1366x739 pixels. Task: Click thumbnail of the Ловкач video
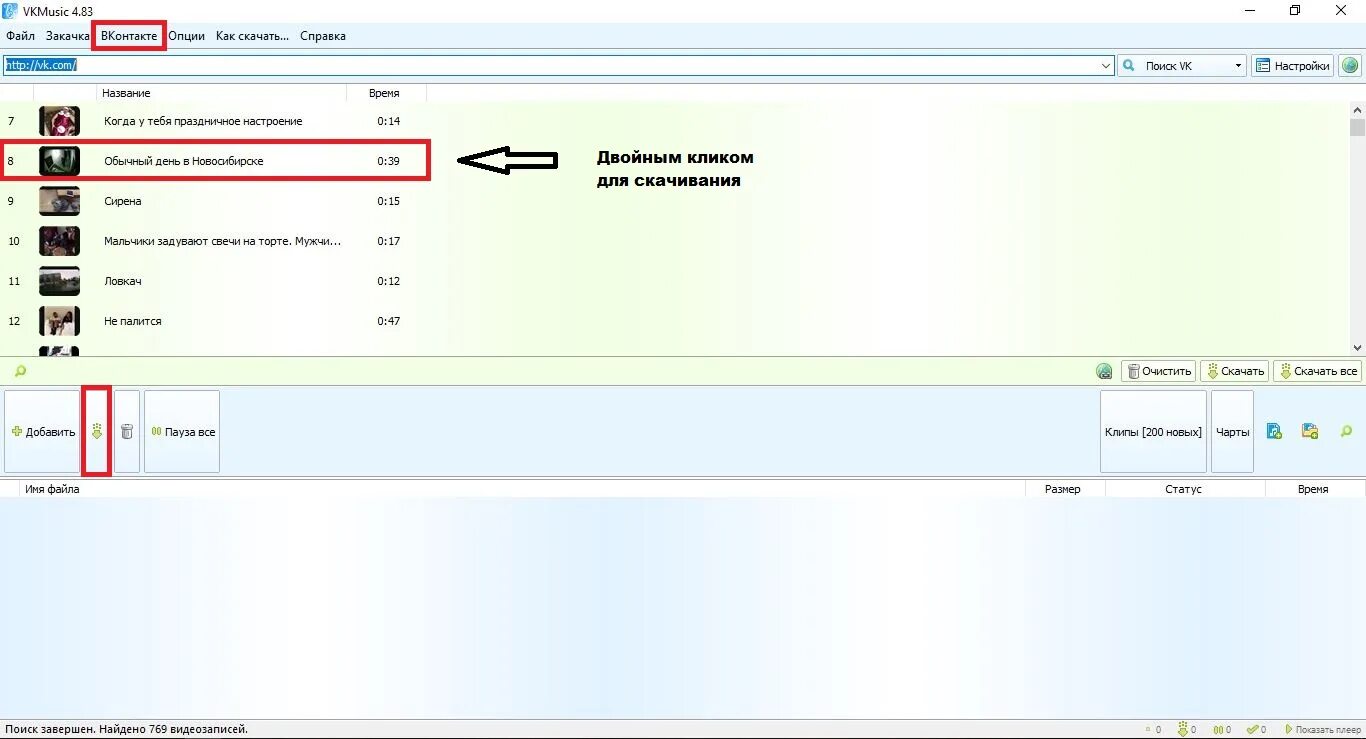(x=59, y=281)
